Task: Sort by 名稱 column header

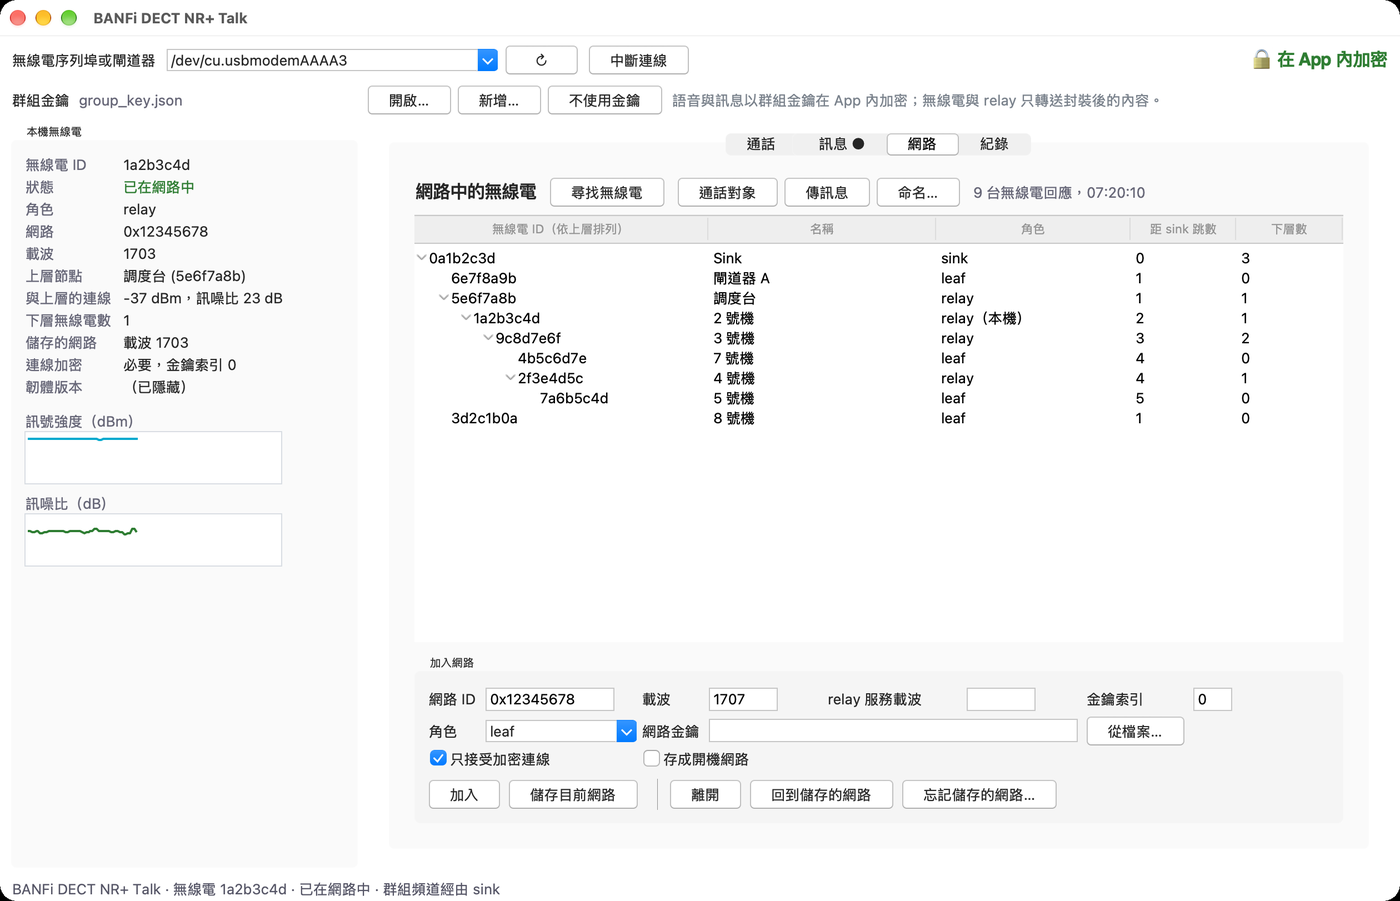Action: point(821,229)
